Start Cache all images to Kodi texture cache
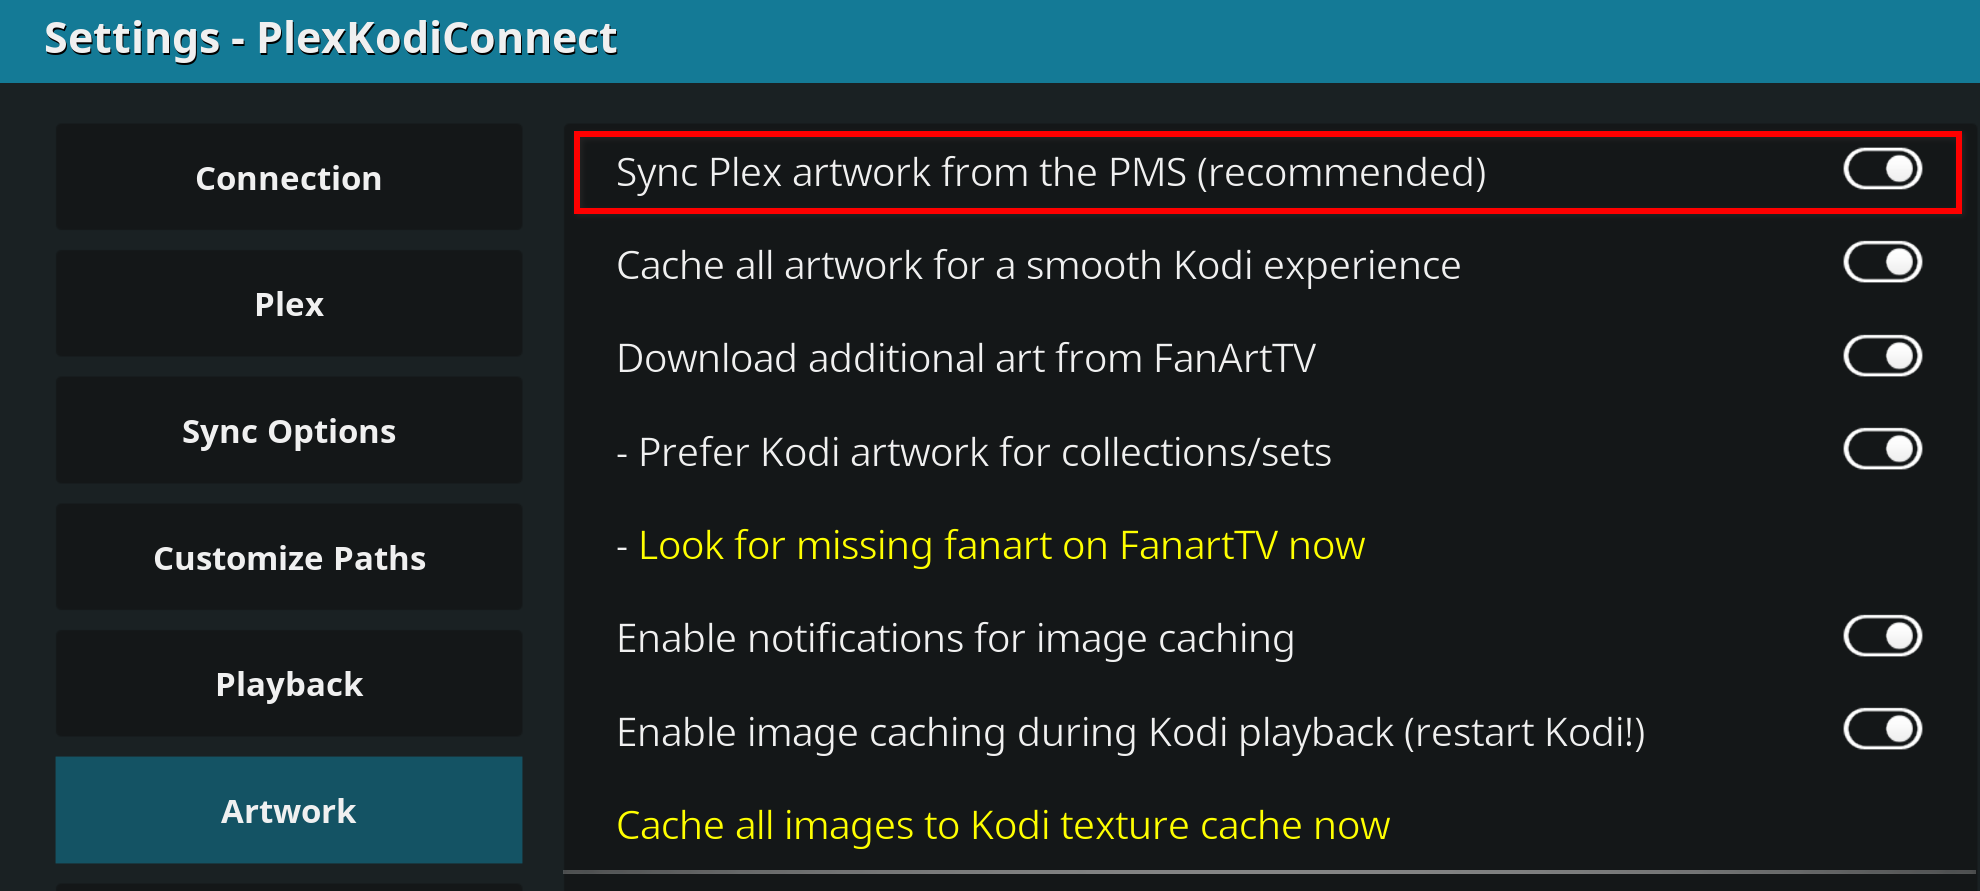The image size is (1980, 891). [1003, 824]
